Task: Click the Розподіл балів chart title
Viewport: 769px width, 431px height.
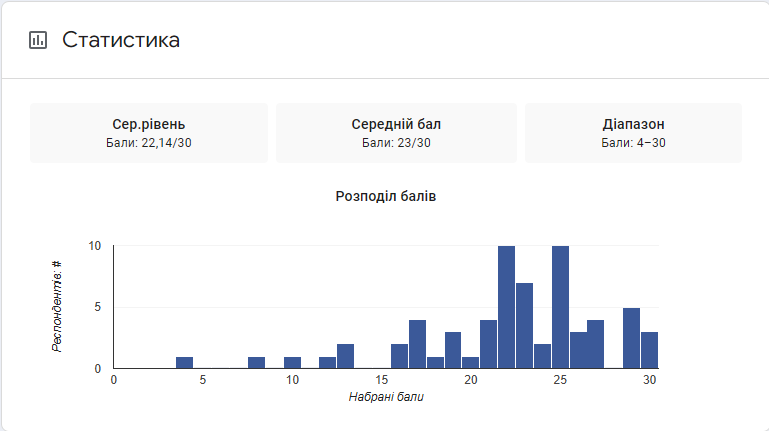Action: (386, 196)
